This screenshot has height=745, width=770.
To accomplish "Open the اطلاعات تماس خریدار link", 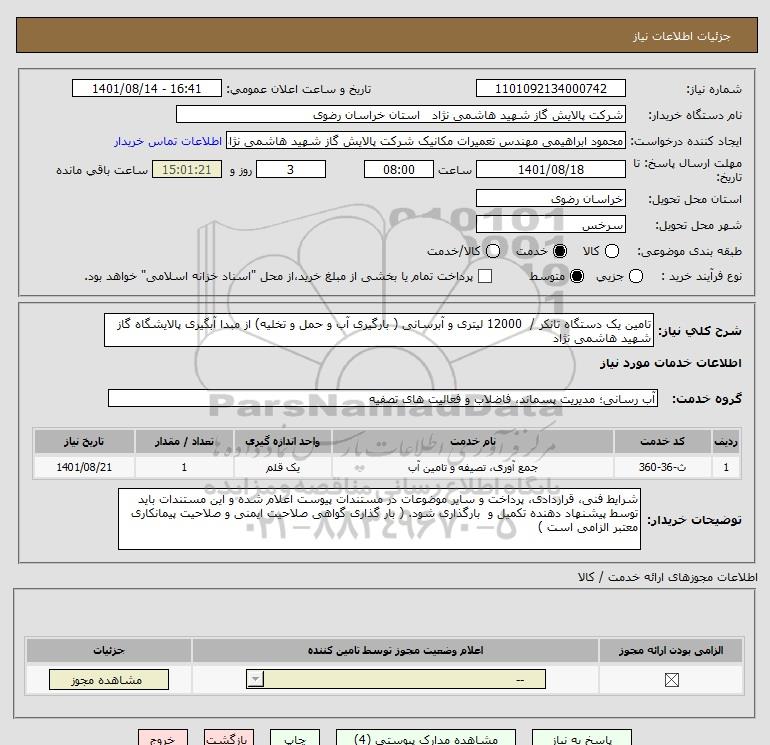I will (x=168, y=141).
